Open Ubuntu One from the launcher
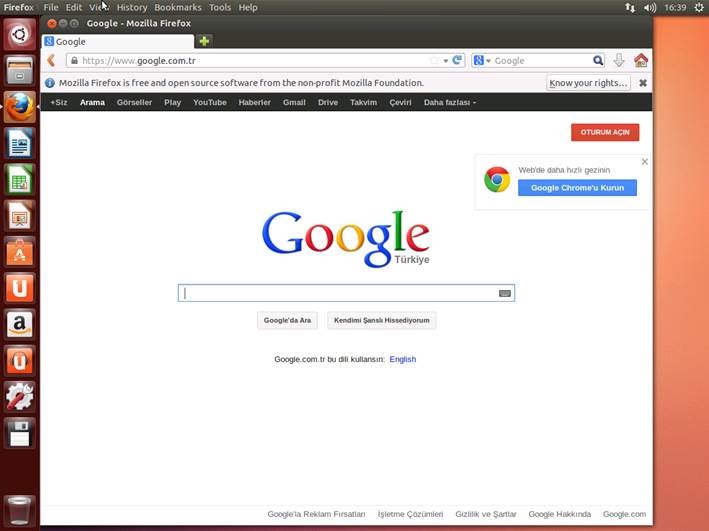Viewport: 709px width, 531px height. point(19,288)
